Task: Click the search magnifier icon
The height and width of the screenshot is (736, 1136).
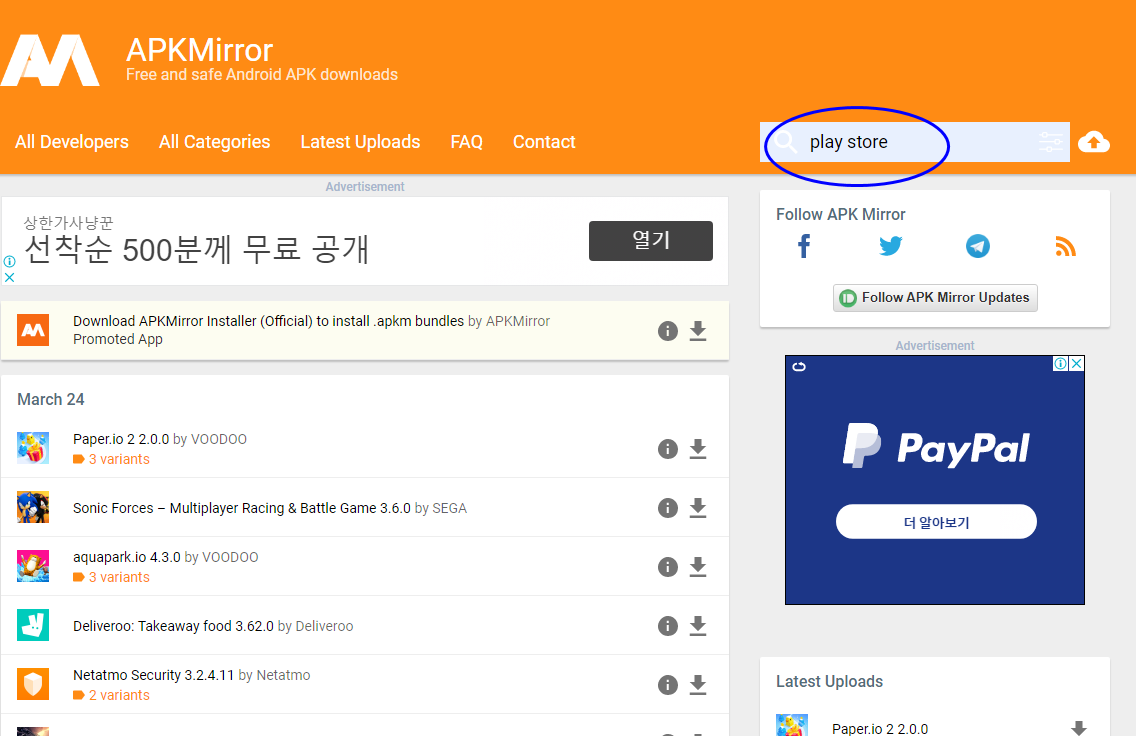Action: pyautogui.click(x=785, y=142)
